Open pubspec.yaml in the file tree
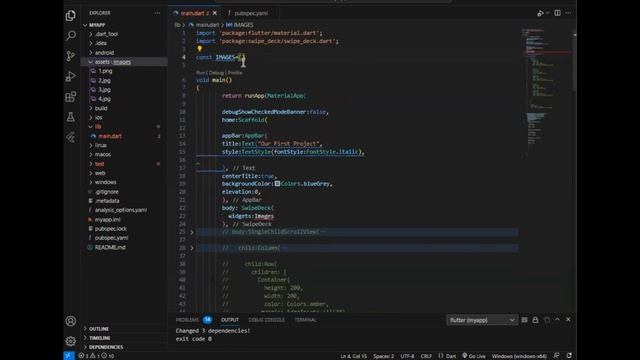Image resolution: width=640 pixels, height=360 pixels. (111, 238)
